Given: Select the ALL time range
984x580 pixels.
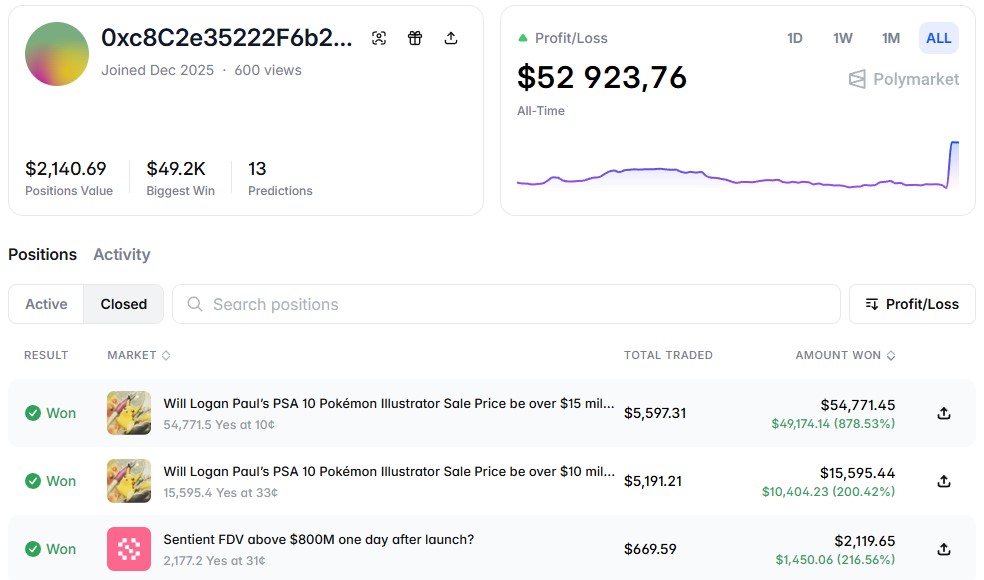Looking at the screenshot, I should point(938,38).
